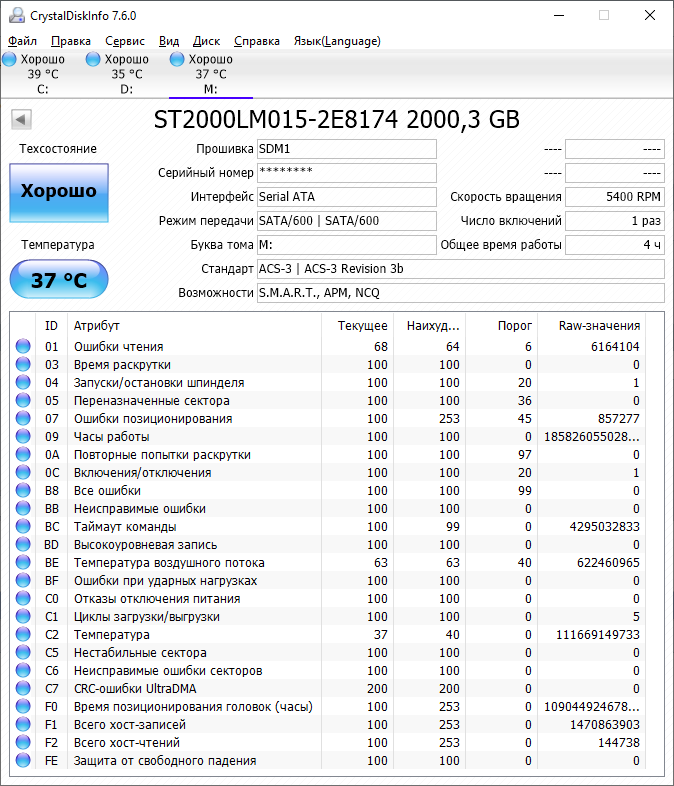Click status circle for Температура row C2

point(23,635)
